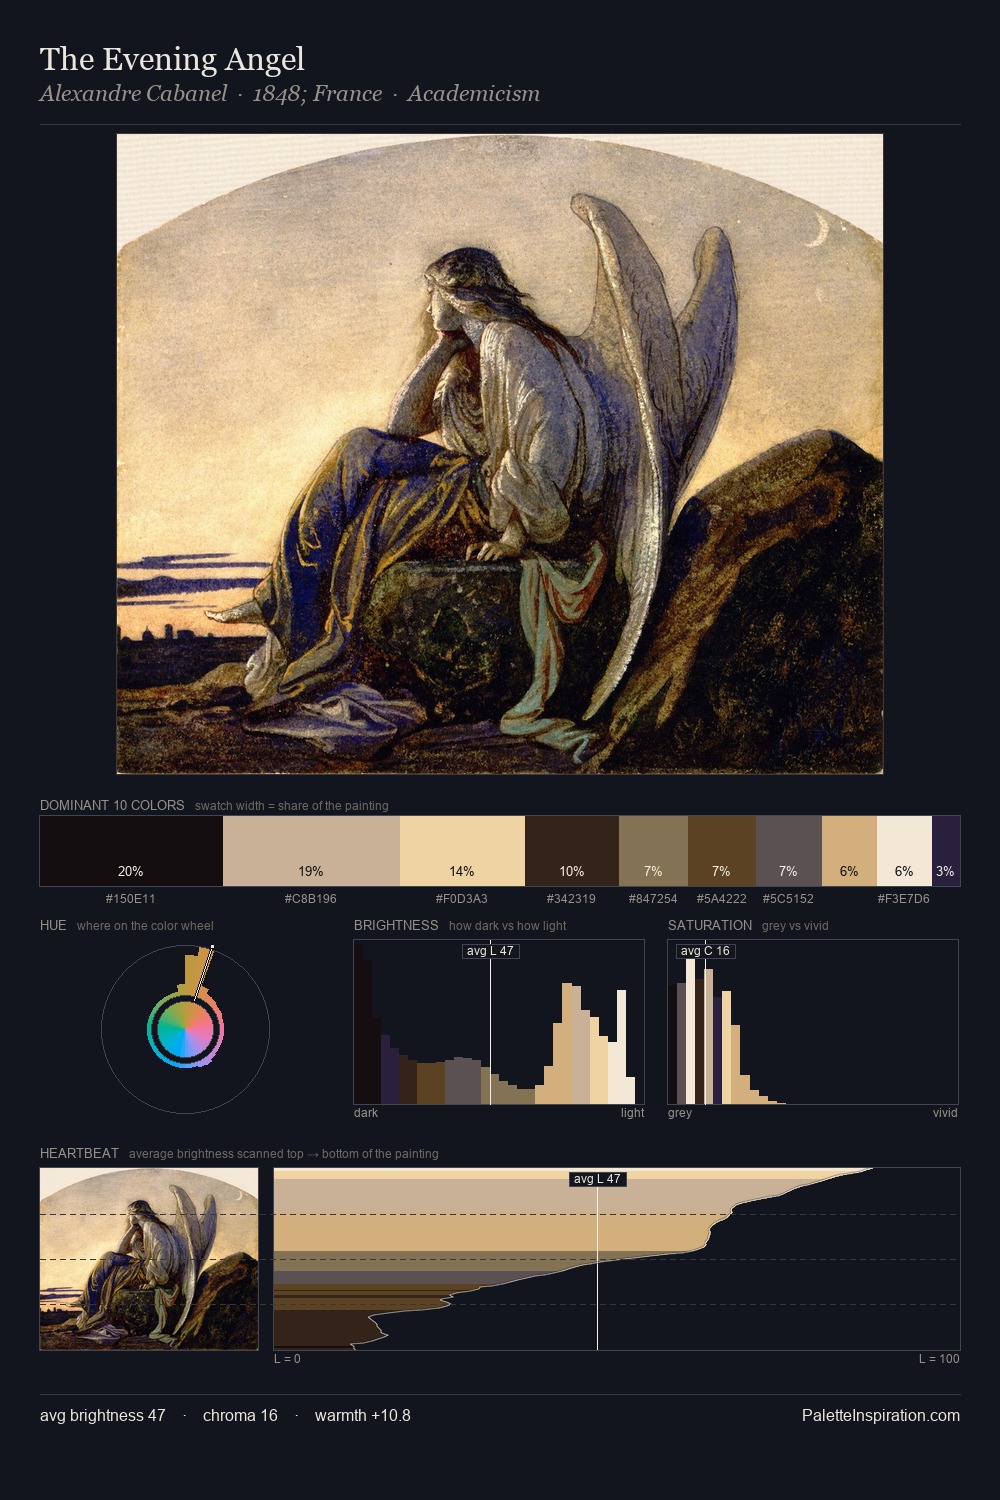1000x1500 pixels.
Task: Click the hex code #342319
Action: click(x=572, y=899)
